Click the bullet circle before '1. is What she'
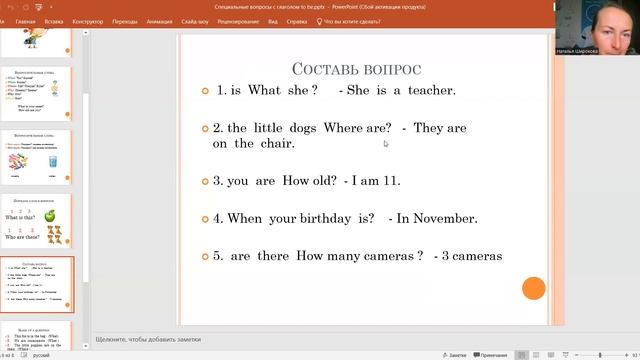This screenshot has width=640, height=360. coord(205,91)
